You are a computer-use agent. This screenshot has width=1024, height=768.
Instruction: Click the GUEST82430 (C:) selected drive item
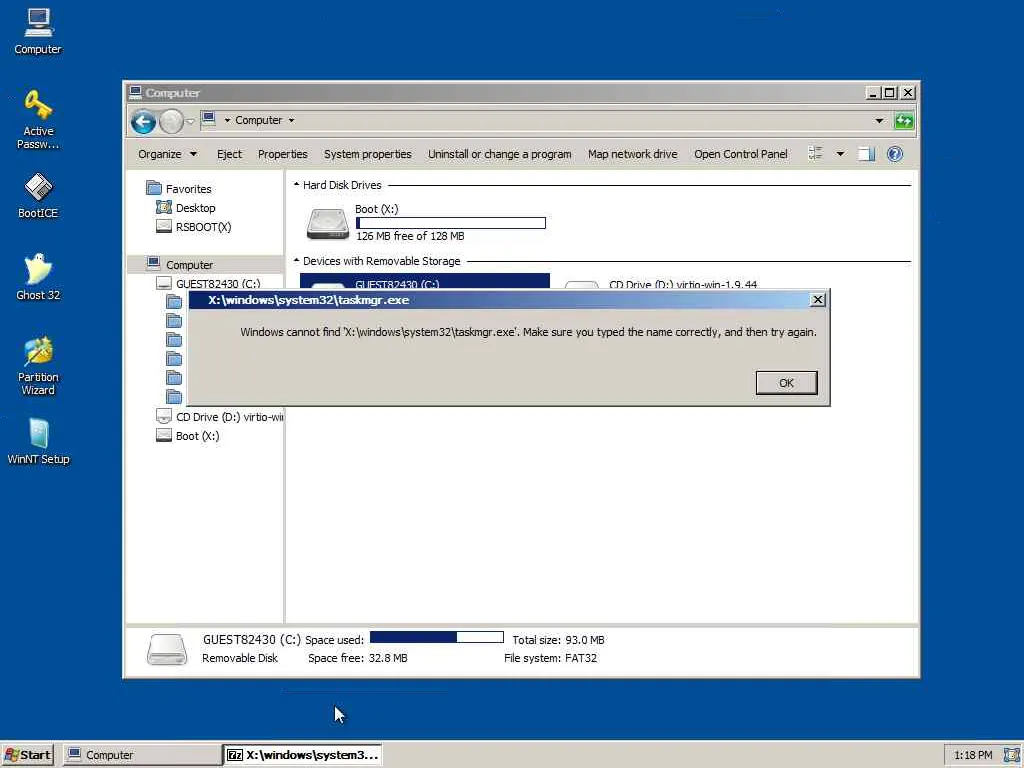(x=424, y=281)
